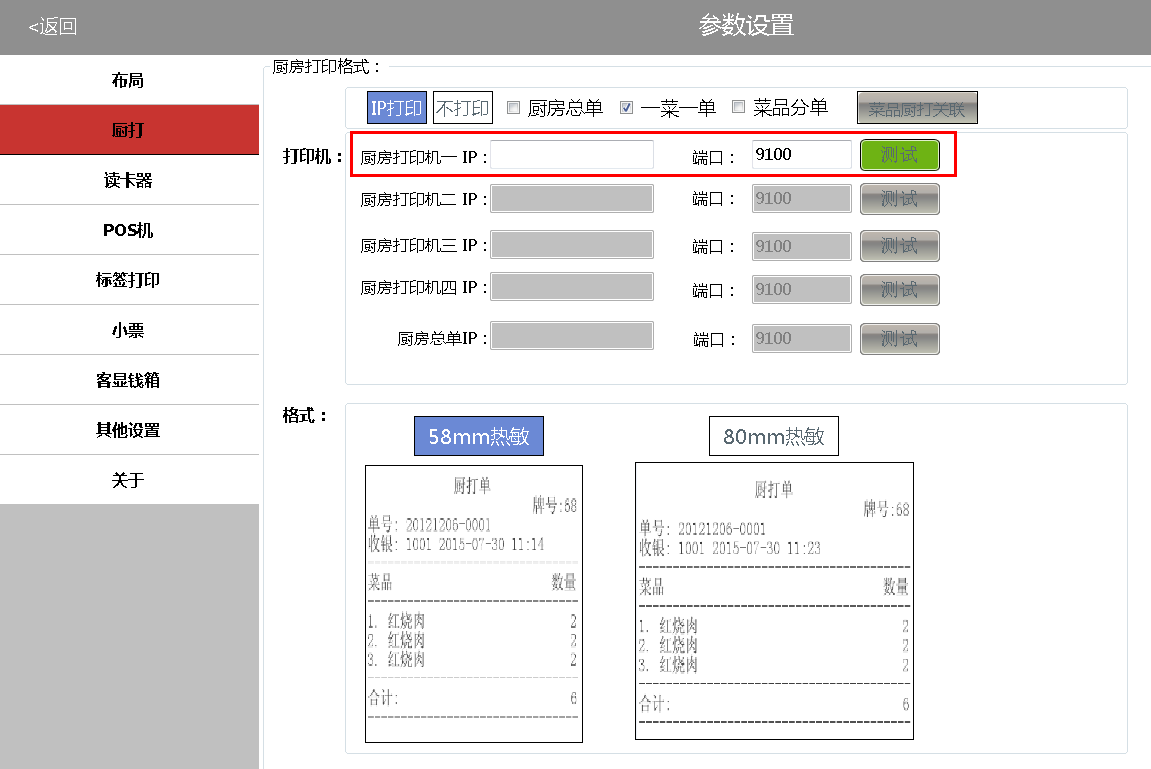Select the 厨打 sidebar item

click(129, 130)
